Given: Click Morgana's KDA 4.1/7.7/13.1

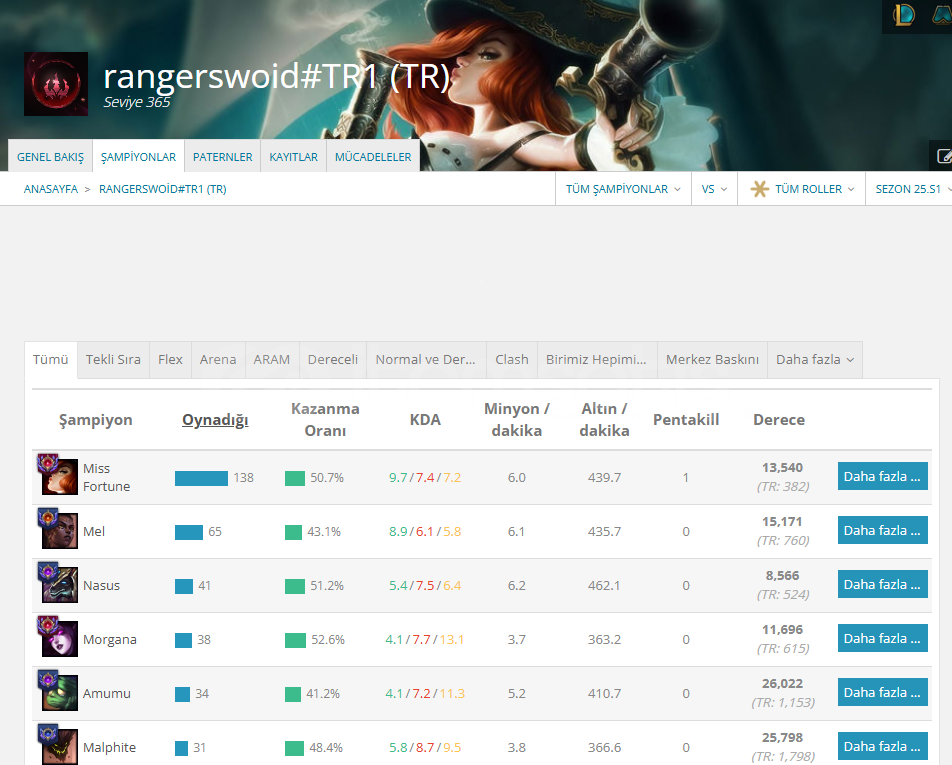Looking at the screenshot, I should click(425, 639).
